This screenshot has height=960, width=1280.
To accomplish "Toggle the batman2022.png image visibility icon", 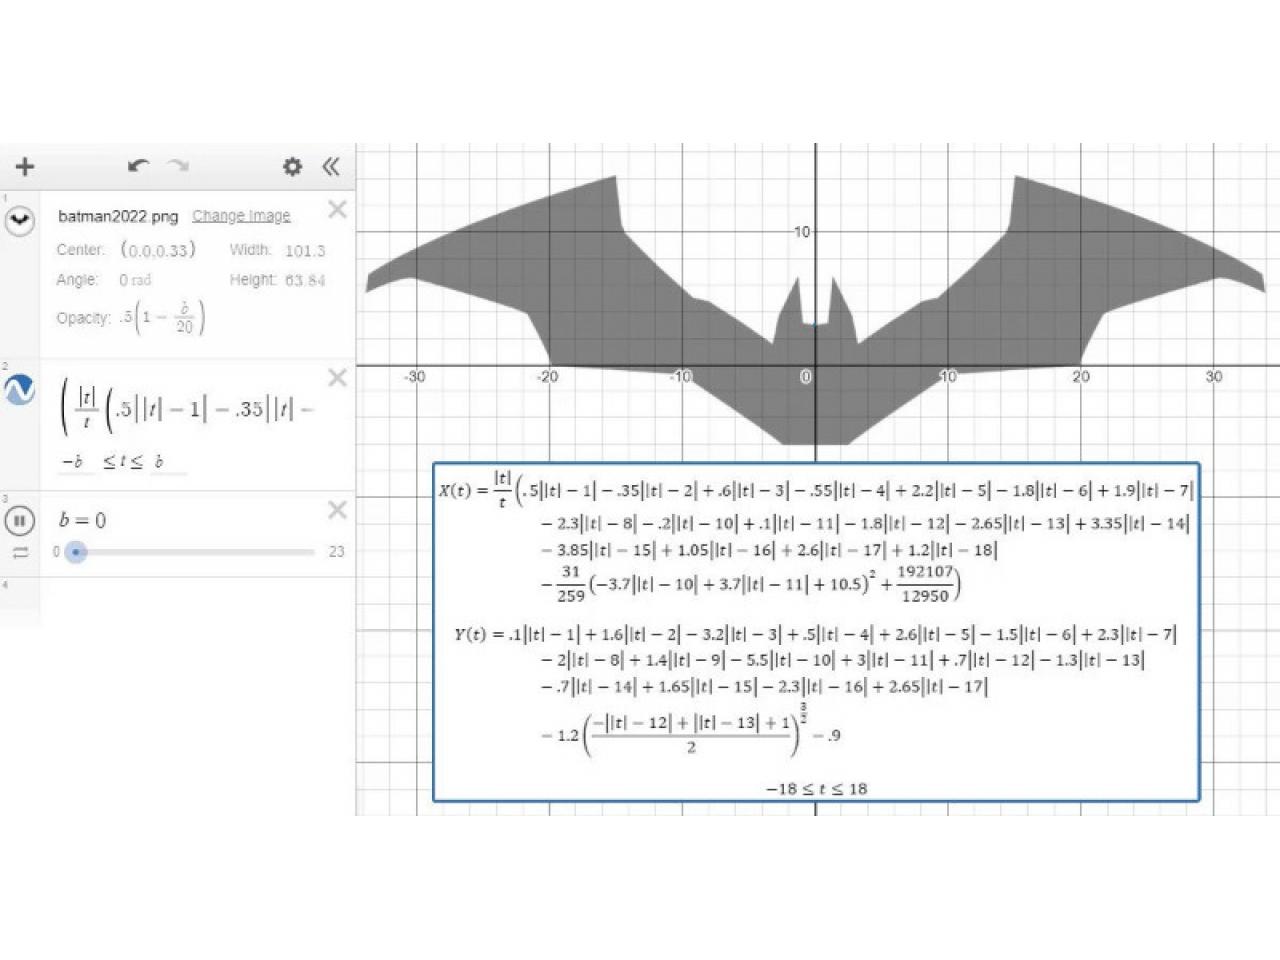I will 19,221.
